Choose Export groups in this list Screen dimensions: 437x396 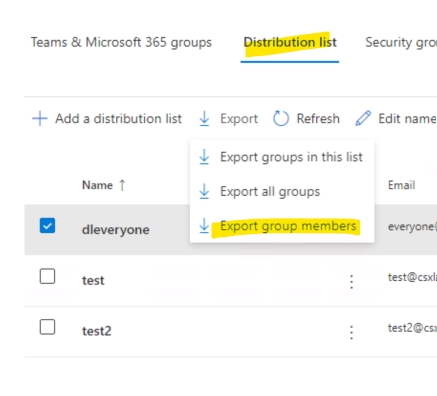point(291,157)
